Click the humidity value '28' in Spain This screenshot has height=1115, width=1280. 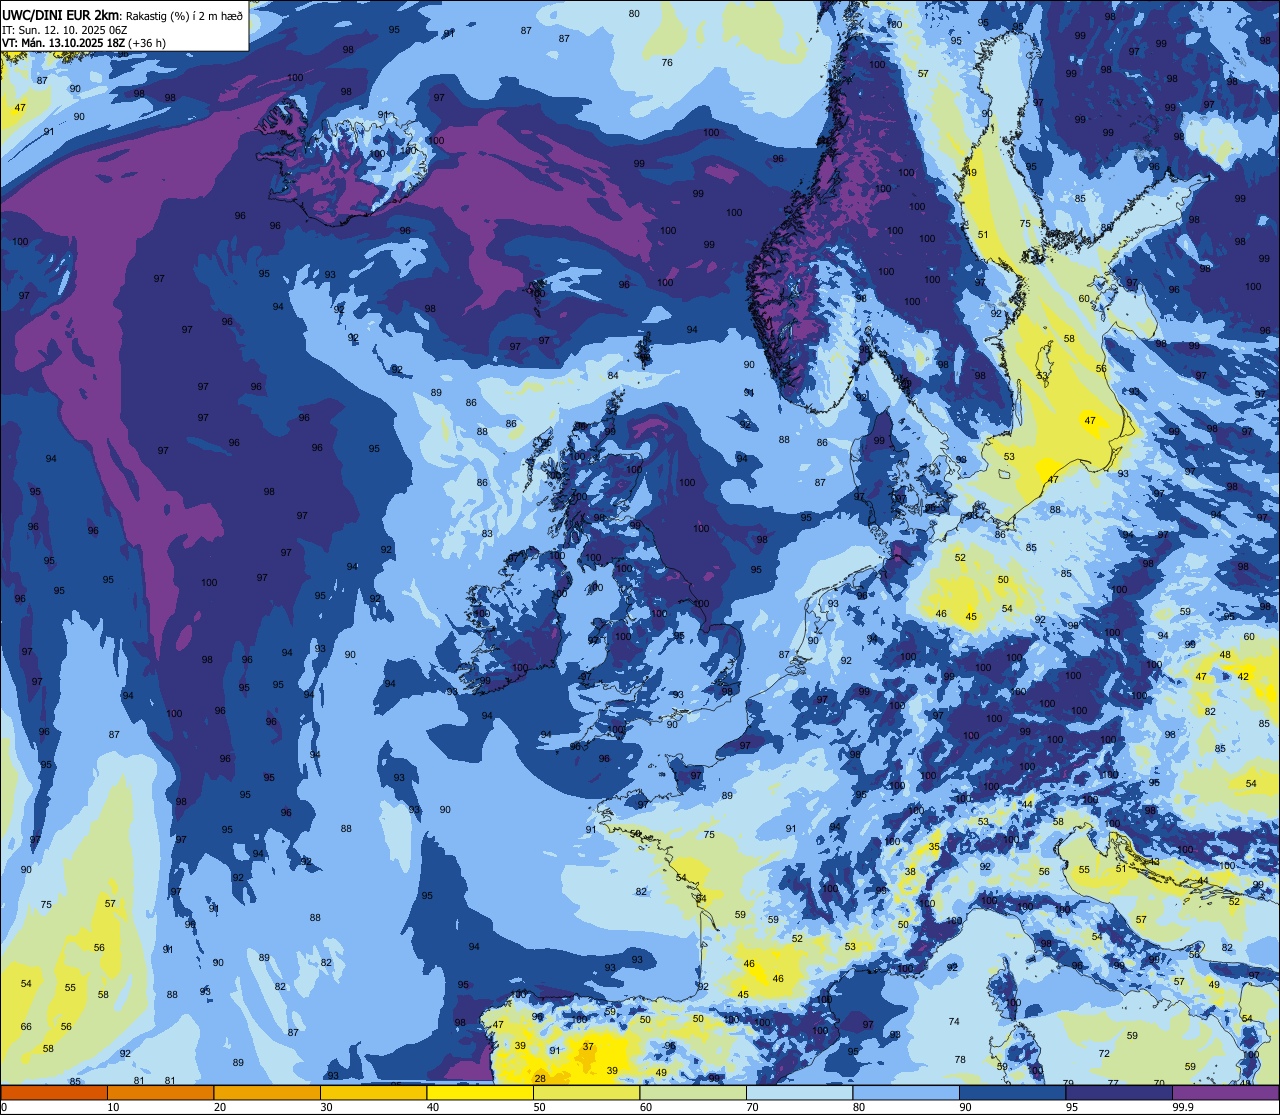pyautogui.click(x=540, y=1078)
